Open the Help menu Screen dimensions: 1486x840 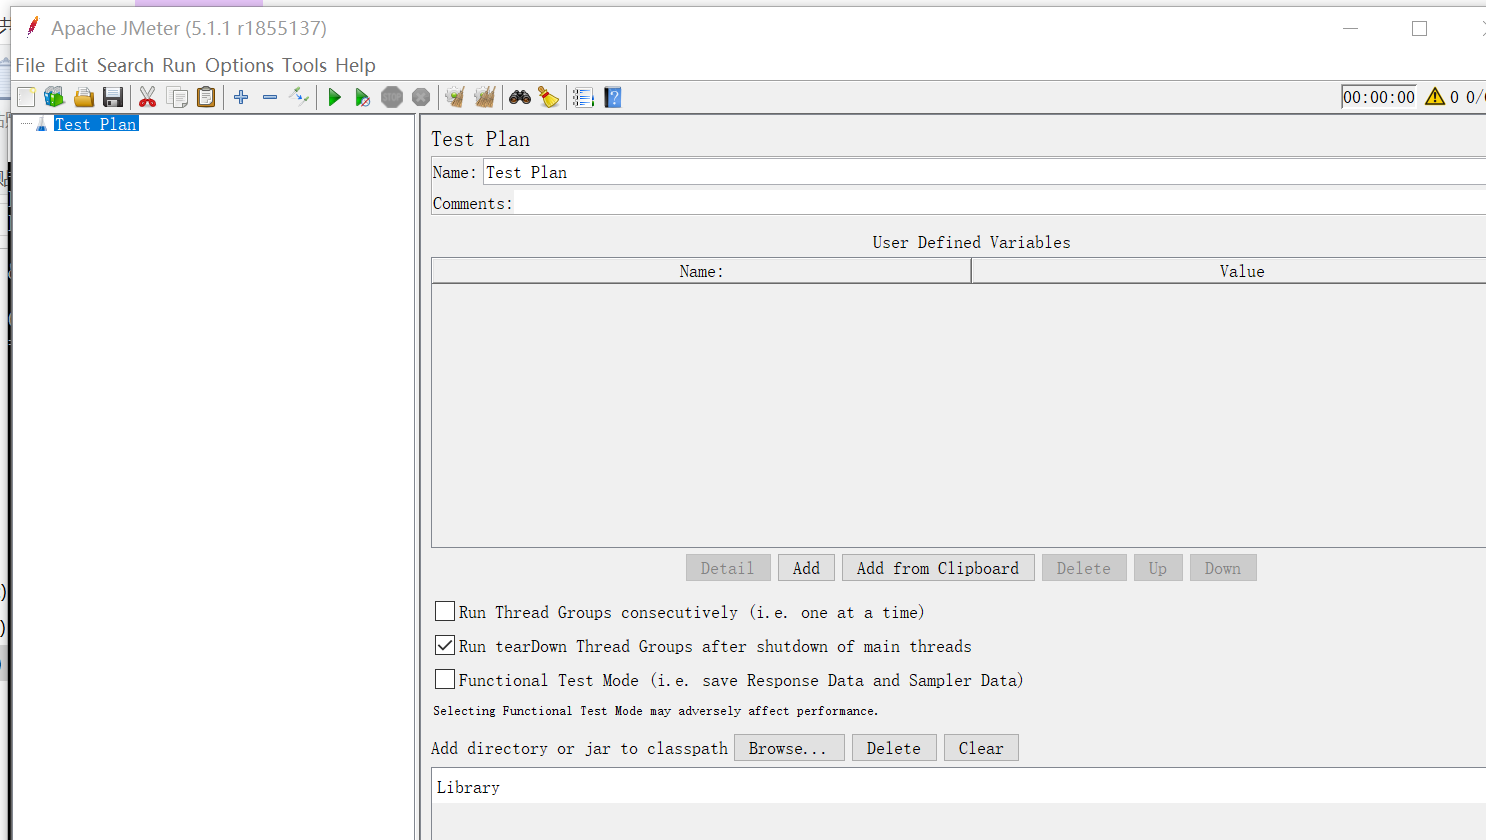pyautogui.click(x=355, y=65)
